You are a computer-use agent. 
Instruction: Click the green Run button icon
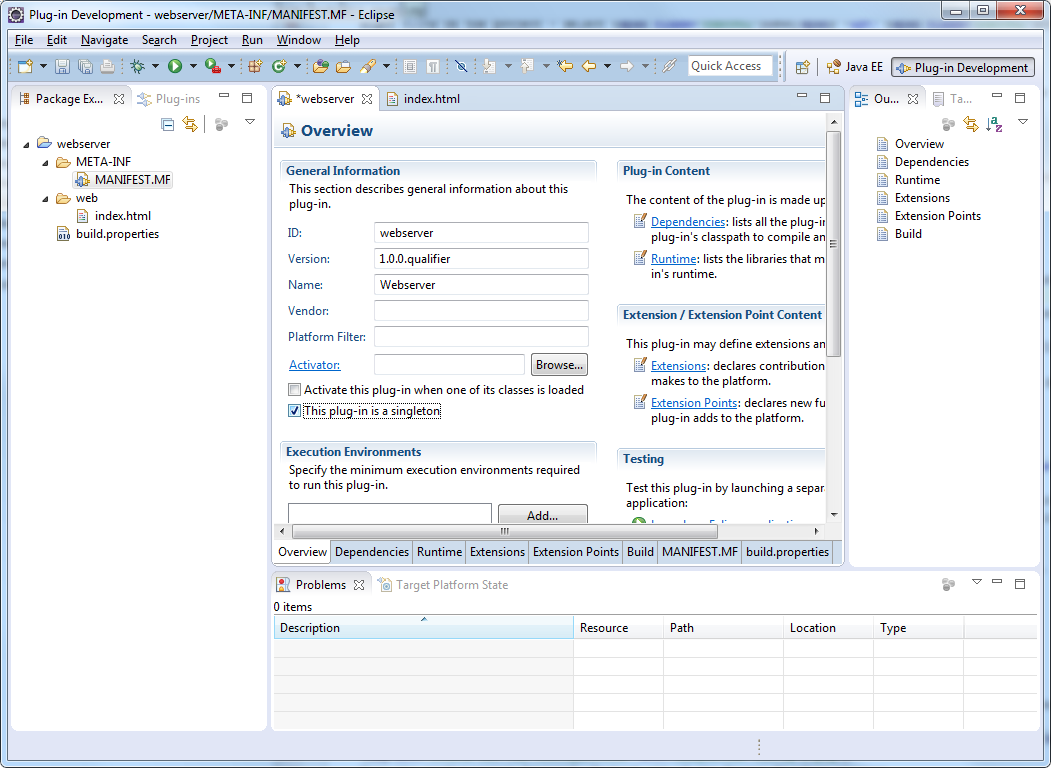click(x=175, y=66)
